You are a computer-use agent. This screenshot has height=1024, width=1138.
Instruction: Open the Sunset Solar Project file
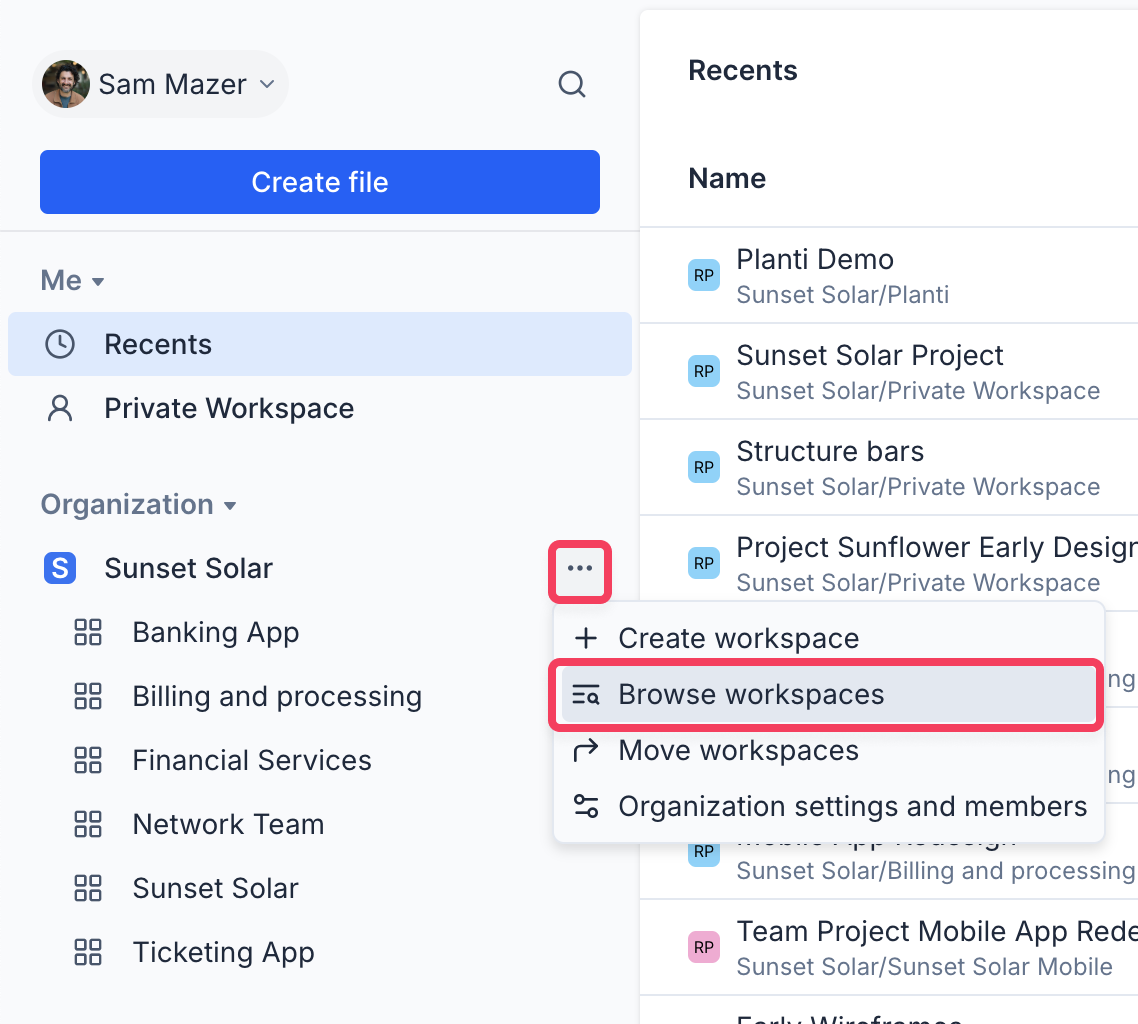[x=870, y=357]
